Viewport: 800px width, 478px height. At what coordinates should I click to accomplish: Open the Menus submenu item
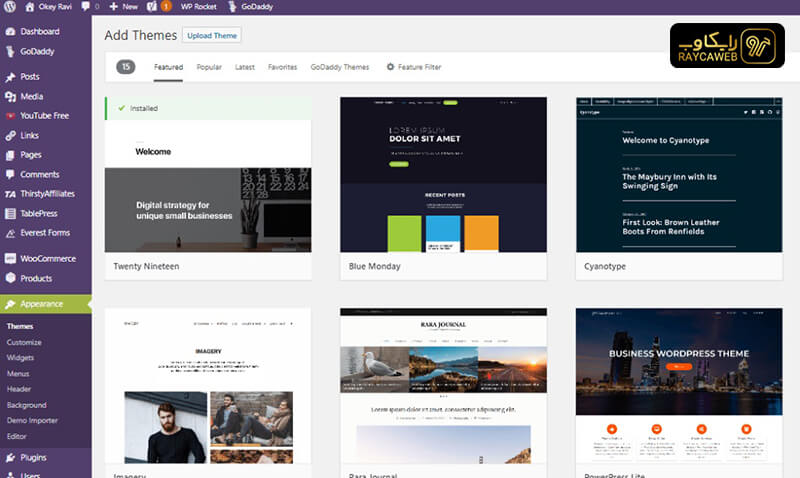pyautogui.click(x=18, y=373)
